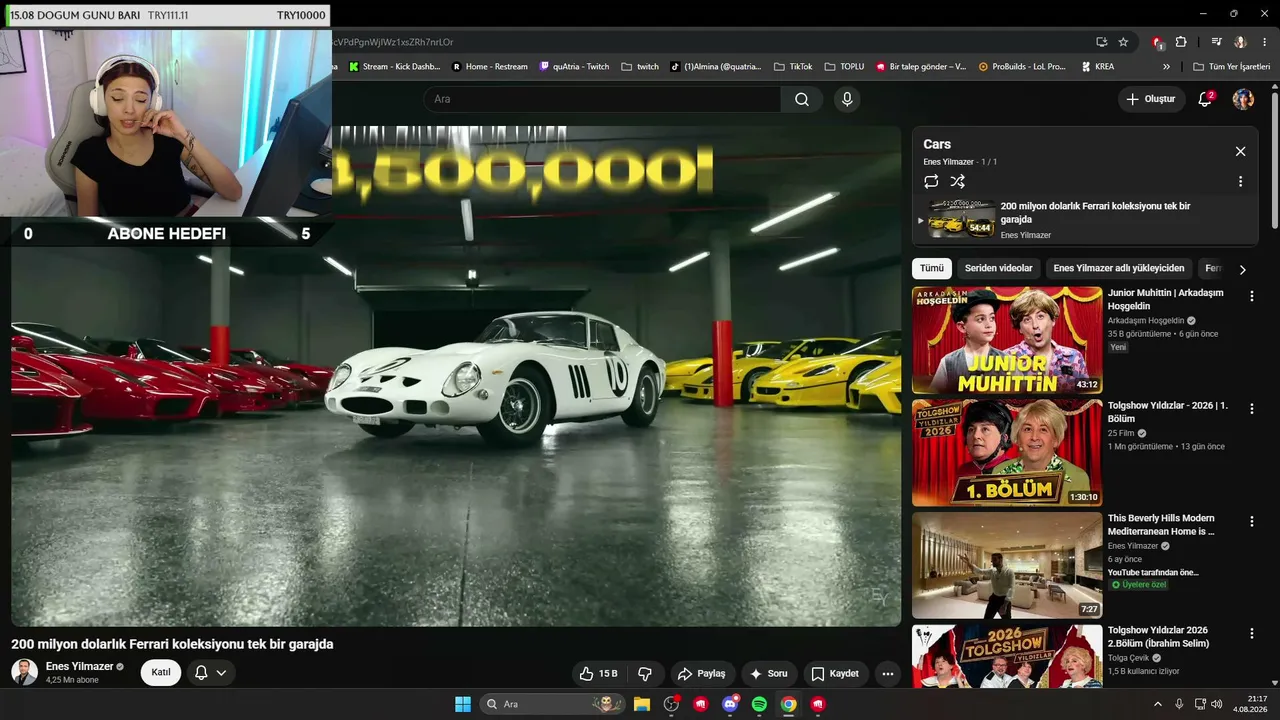The width and height of the screenshot is (1280, 720).
Task: Open options menu for Junior Muhittin video
Action: (x=1251, y=296)
